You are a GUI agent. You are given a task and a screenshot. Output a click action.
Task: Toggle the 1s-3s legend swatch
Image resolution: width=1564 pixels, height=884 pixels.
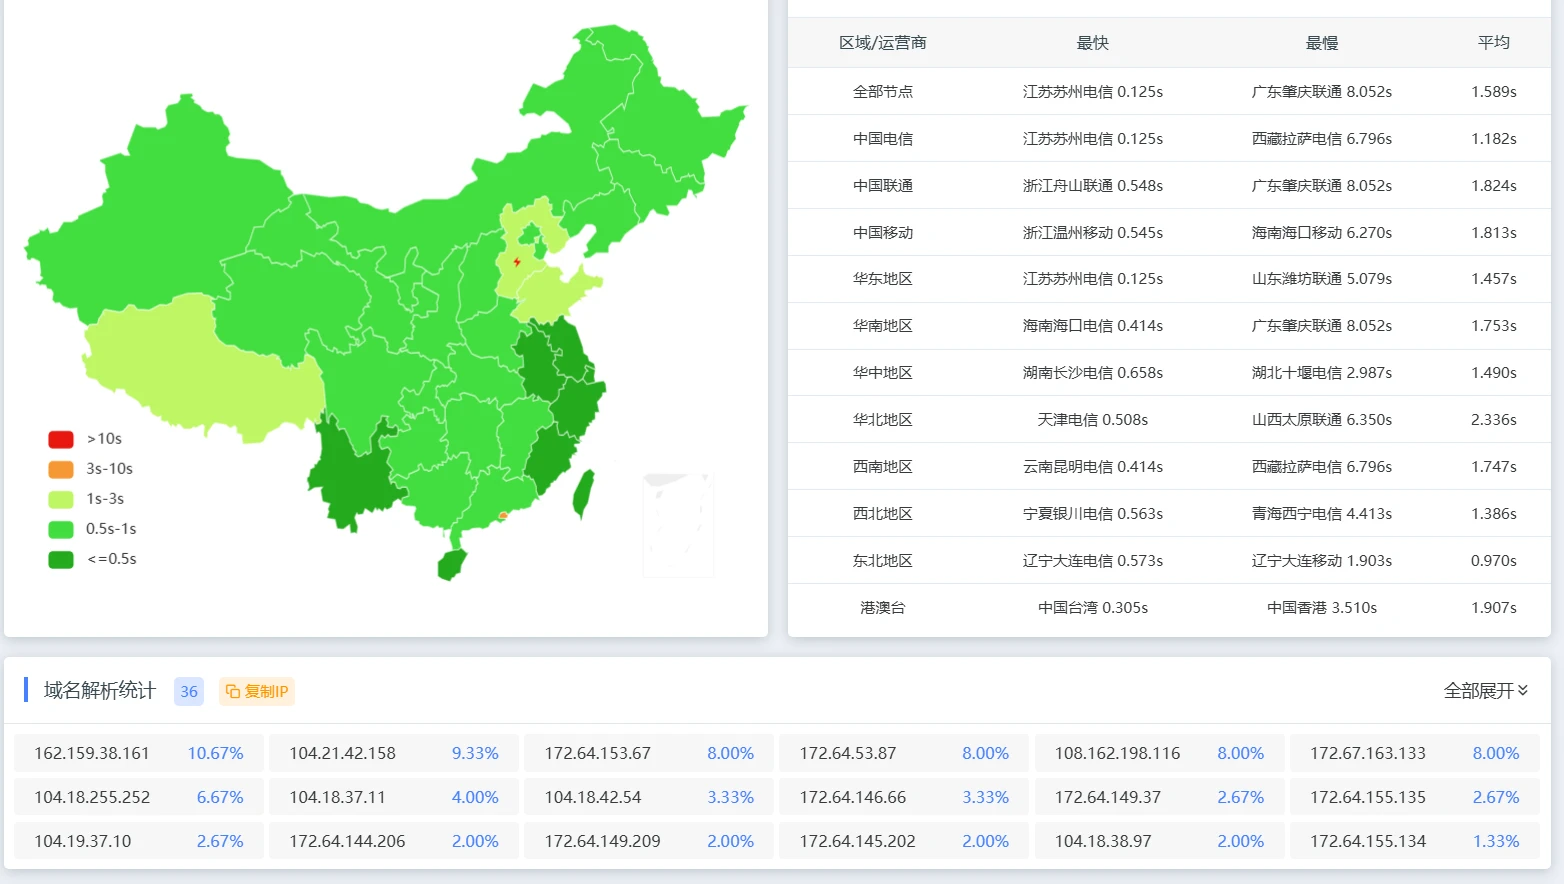click(x=61, y=499)
